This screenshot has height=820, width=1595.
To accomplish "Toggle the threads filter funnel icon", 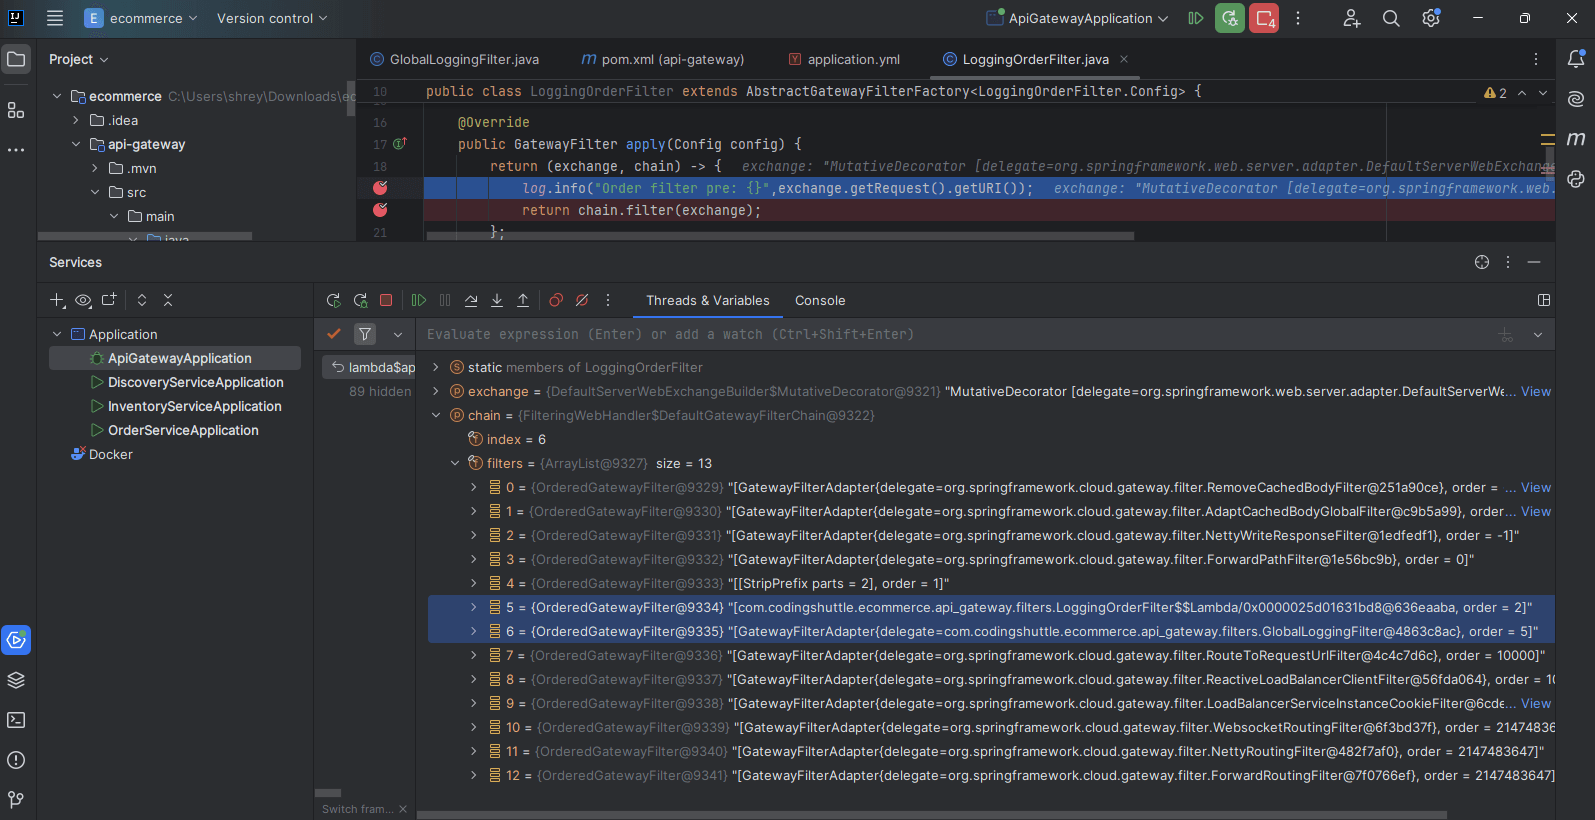I will [x=365, y=334].
